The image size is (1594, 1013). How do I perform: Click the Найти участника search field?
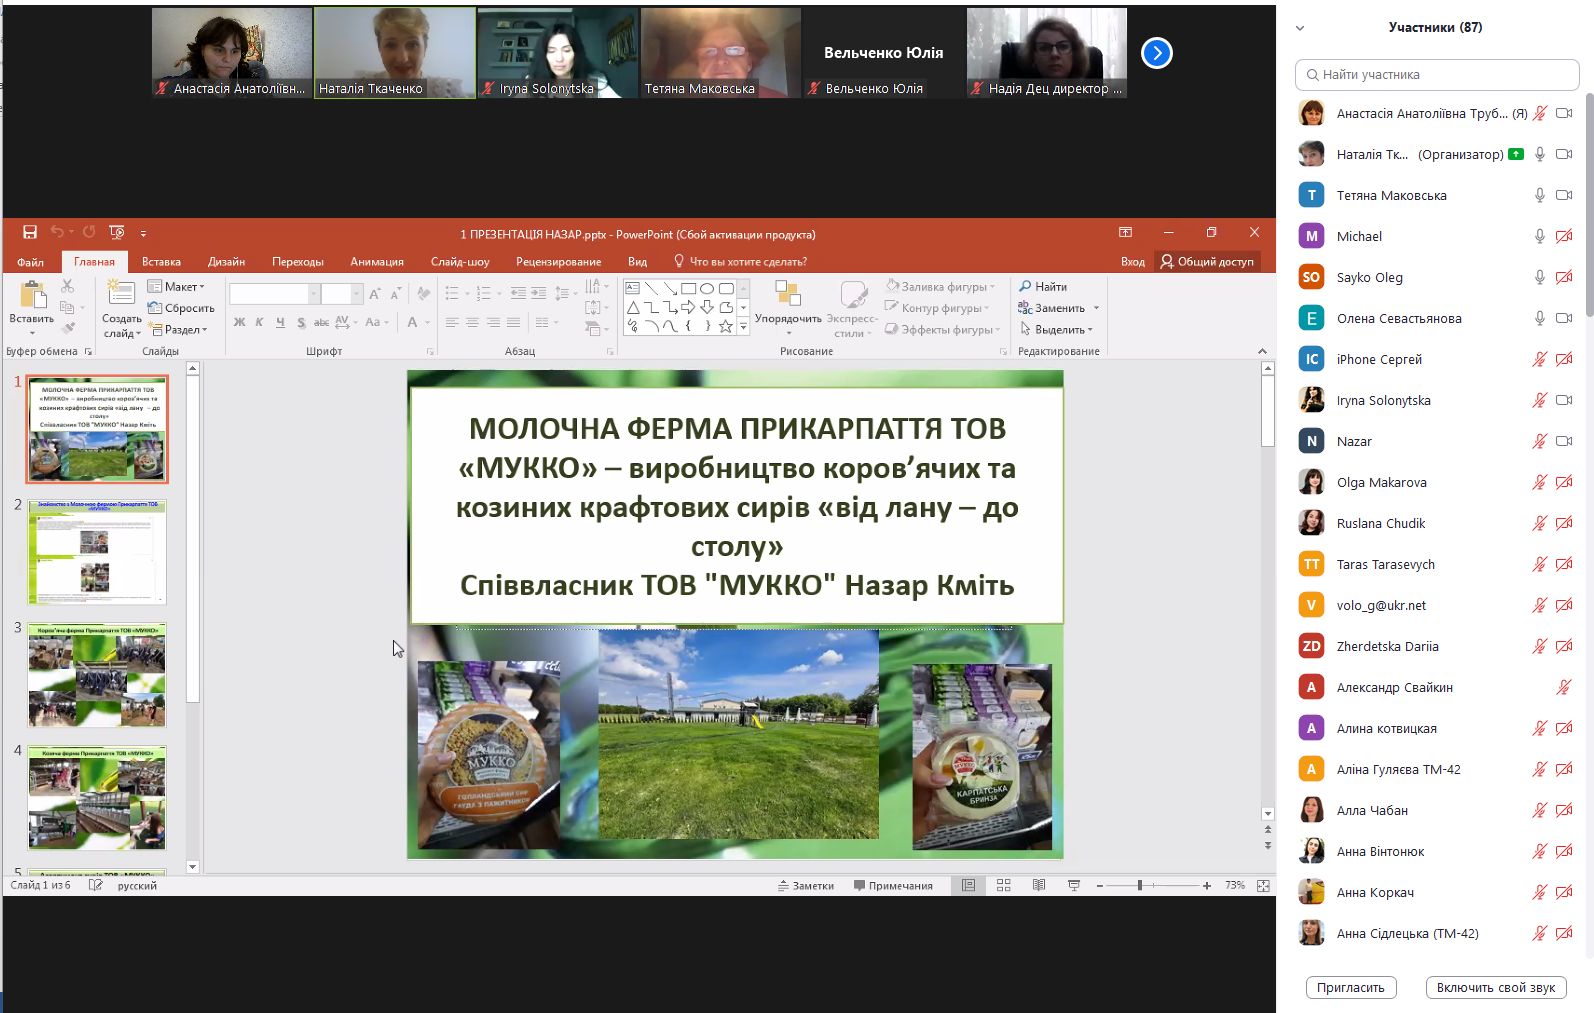click(x=1437, y=74)
